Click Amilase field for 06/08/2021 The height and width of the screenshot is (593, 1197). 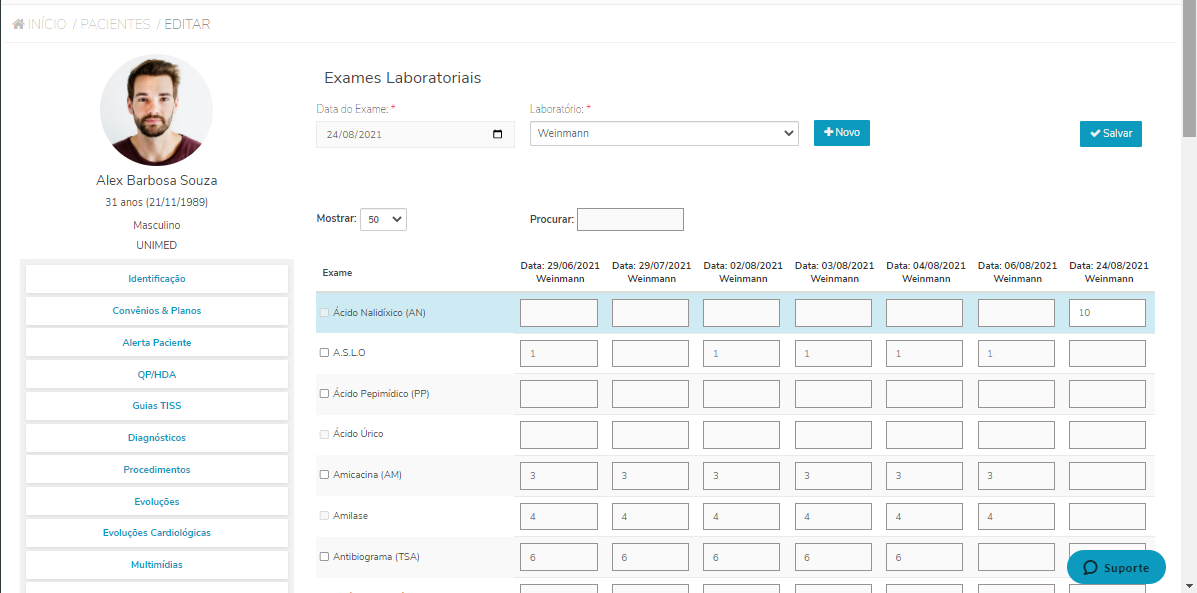click(1016, 517)
